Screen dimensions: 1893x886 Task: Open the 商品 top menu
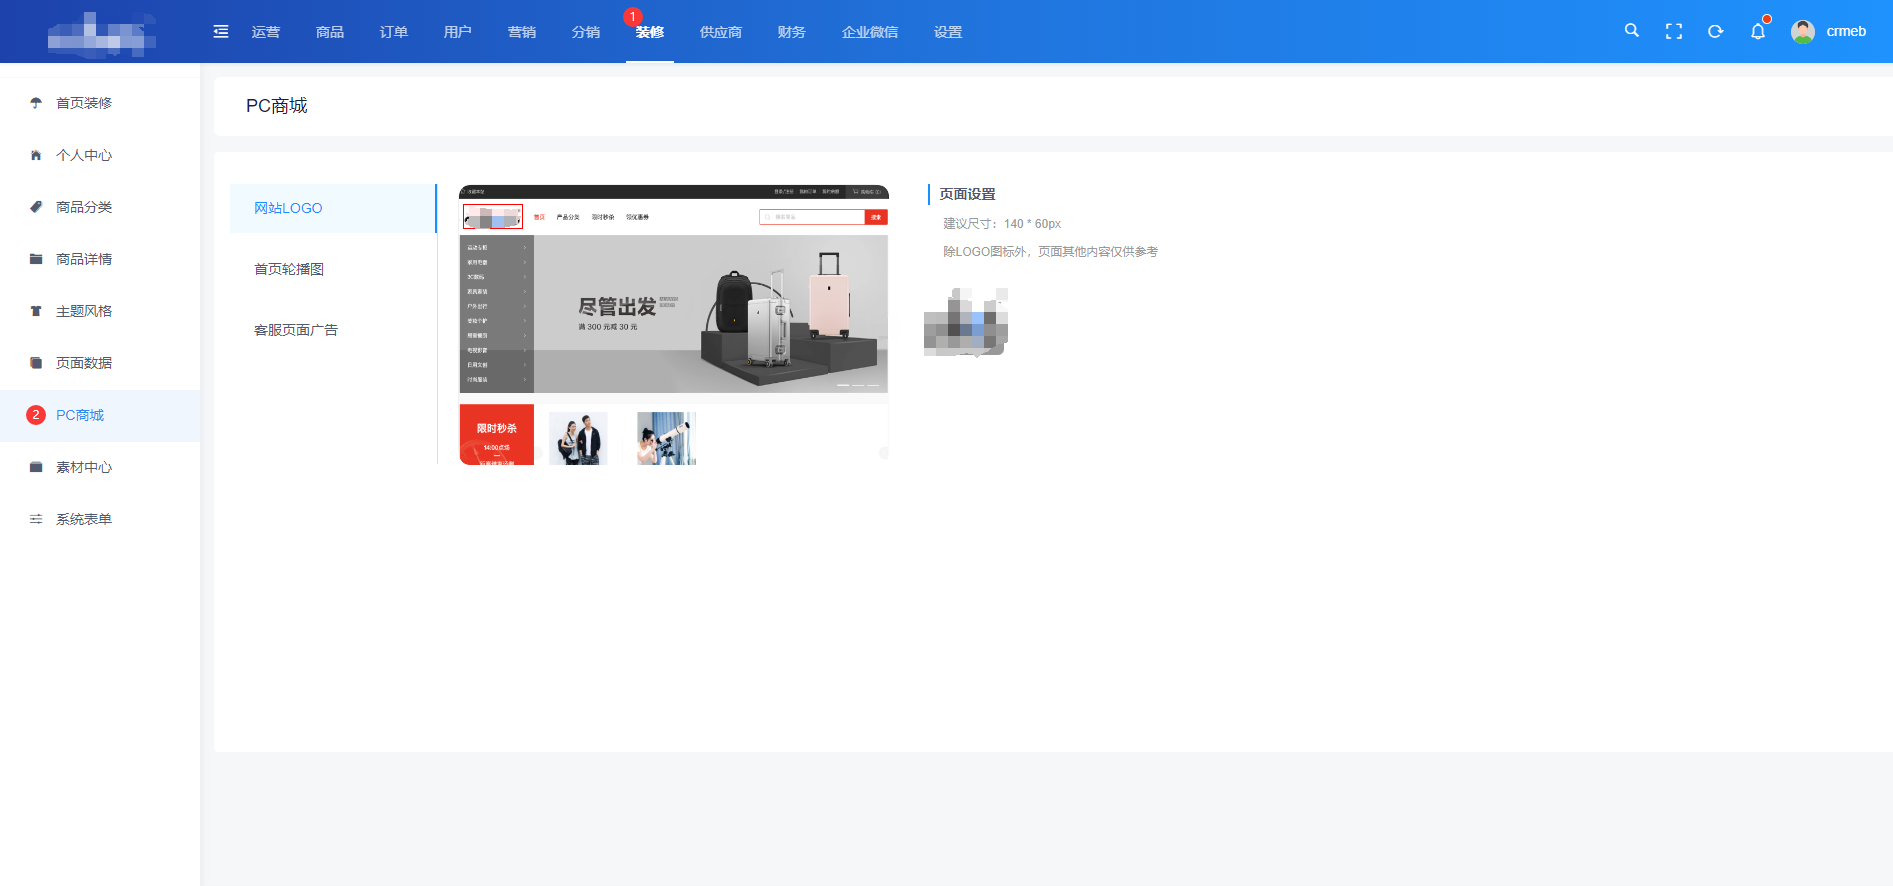330,32
